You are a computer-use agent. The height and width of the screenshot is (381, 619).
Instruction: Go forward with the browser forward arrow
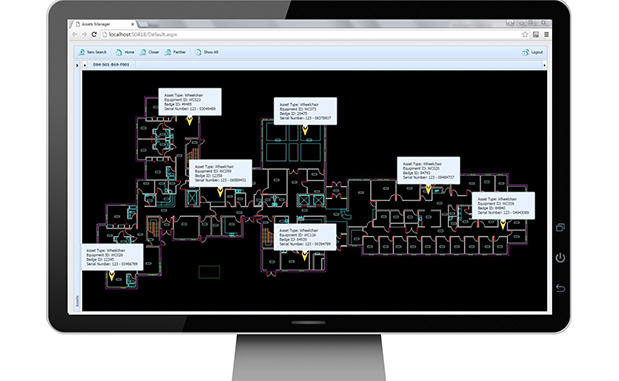click(84, 35)
